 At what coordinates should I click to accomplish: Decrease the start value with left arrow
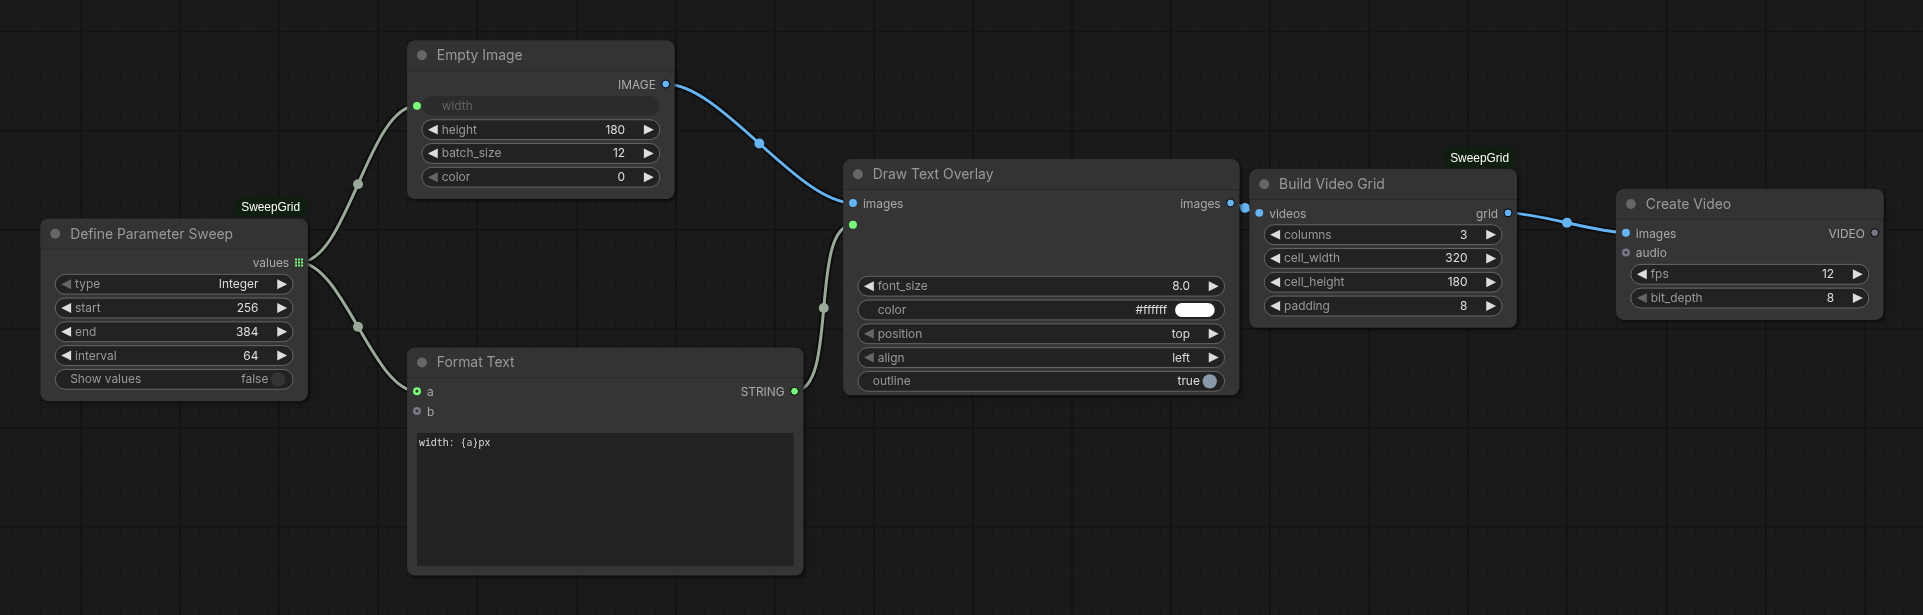click(67, 308)
